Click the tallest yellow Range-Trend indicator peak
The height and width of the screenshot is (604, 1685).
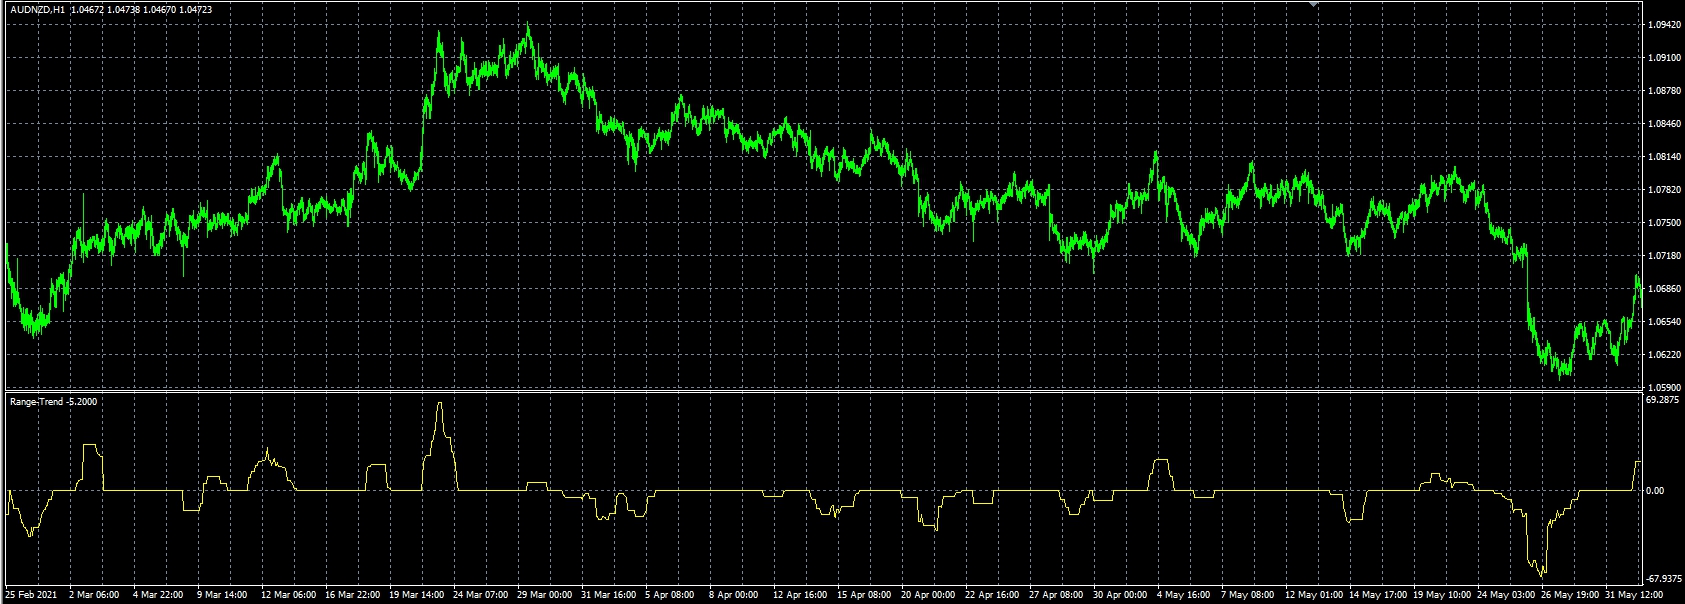coord(440,404)
